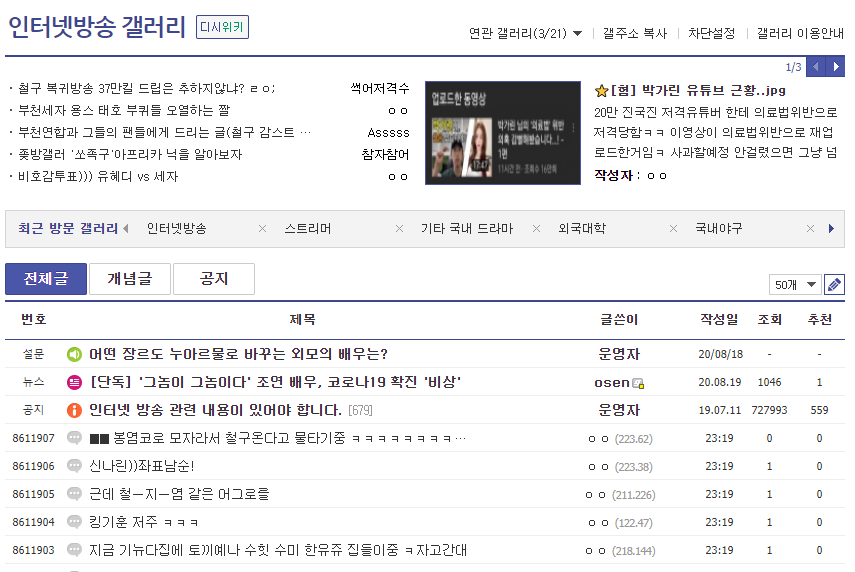This screenshot has height=572, width=855.
Task: Open the 50개 posts-per-page dropdown
Action: point(795,285)
